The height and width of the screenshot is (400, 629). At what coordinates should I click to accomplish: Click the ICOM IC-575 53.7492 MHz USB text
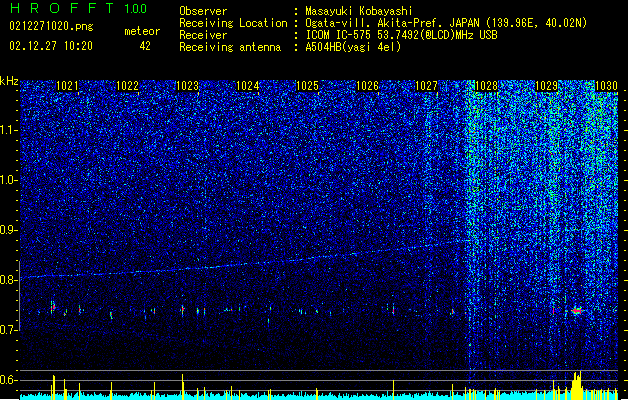click(402, 35)
